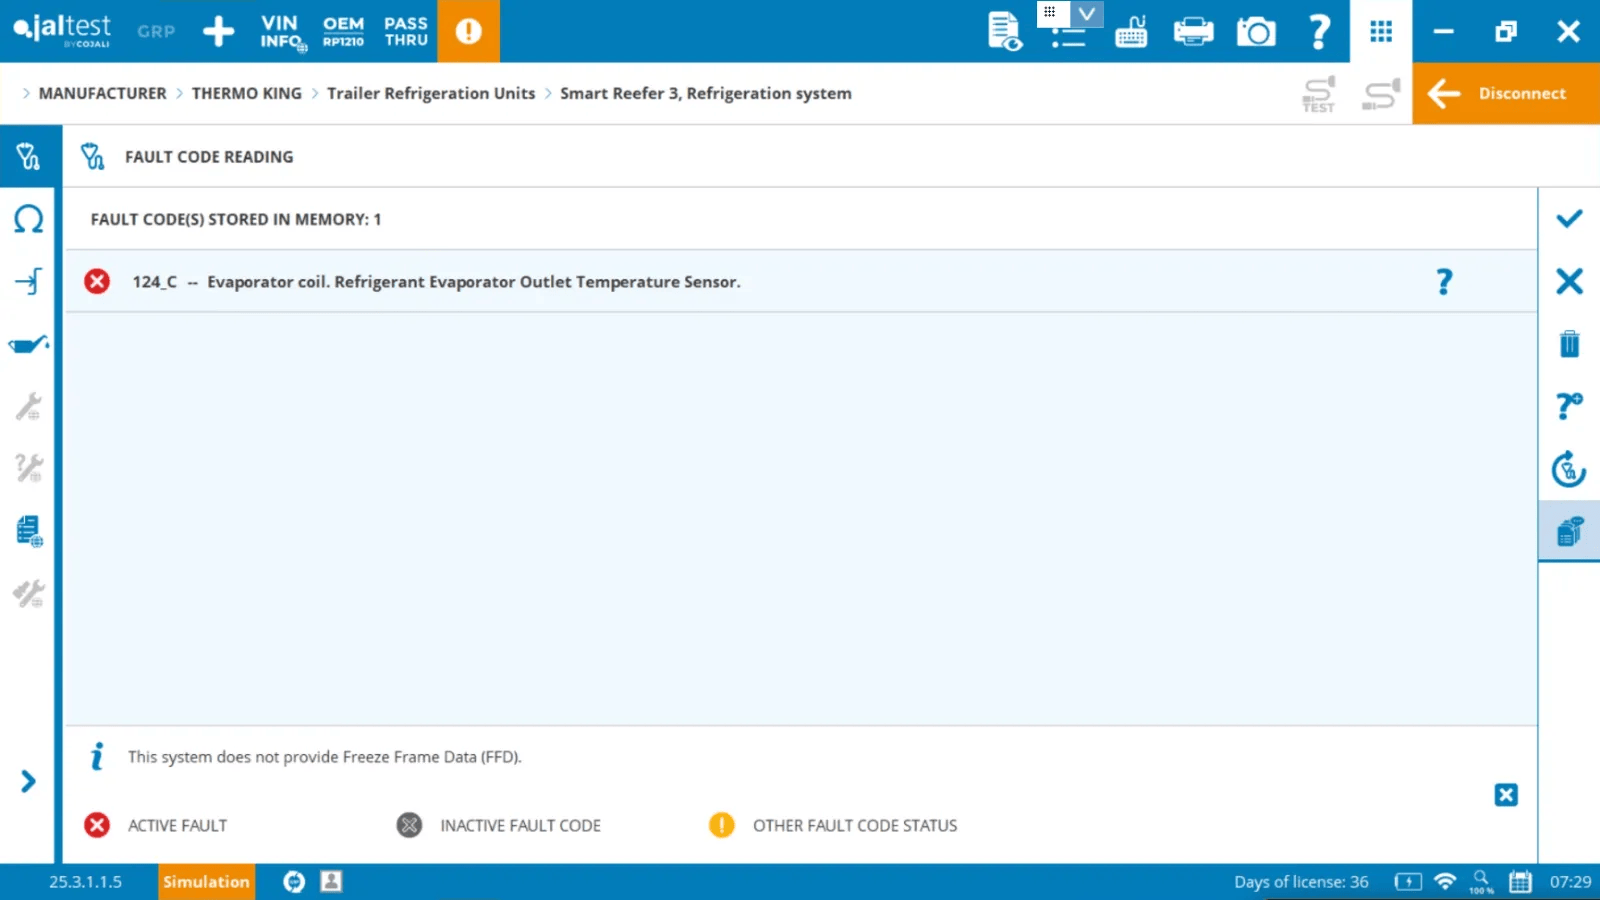Viewport: 1600px width, 900px height.
Task: Select the 124_C evaporator coil fault row
Action: [x=801, y=281]
